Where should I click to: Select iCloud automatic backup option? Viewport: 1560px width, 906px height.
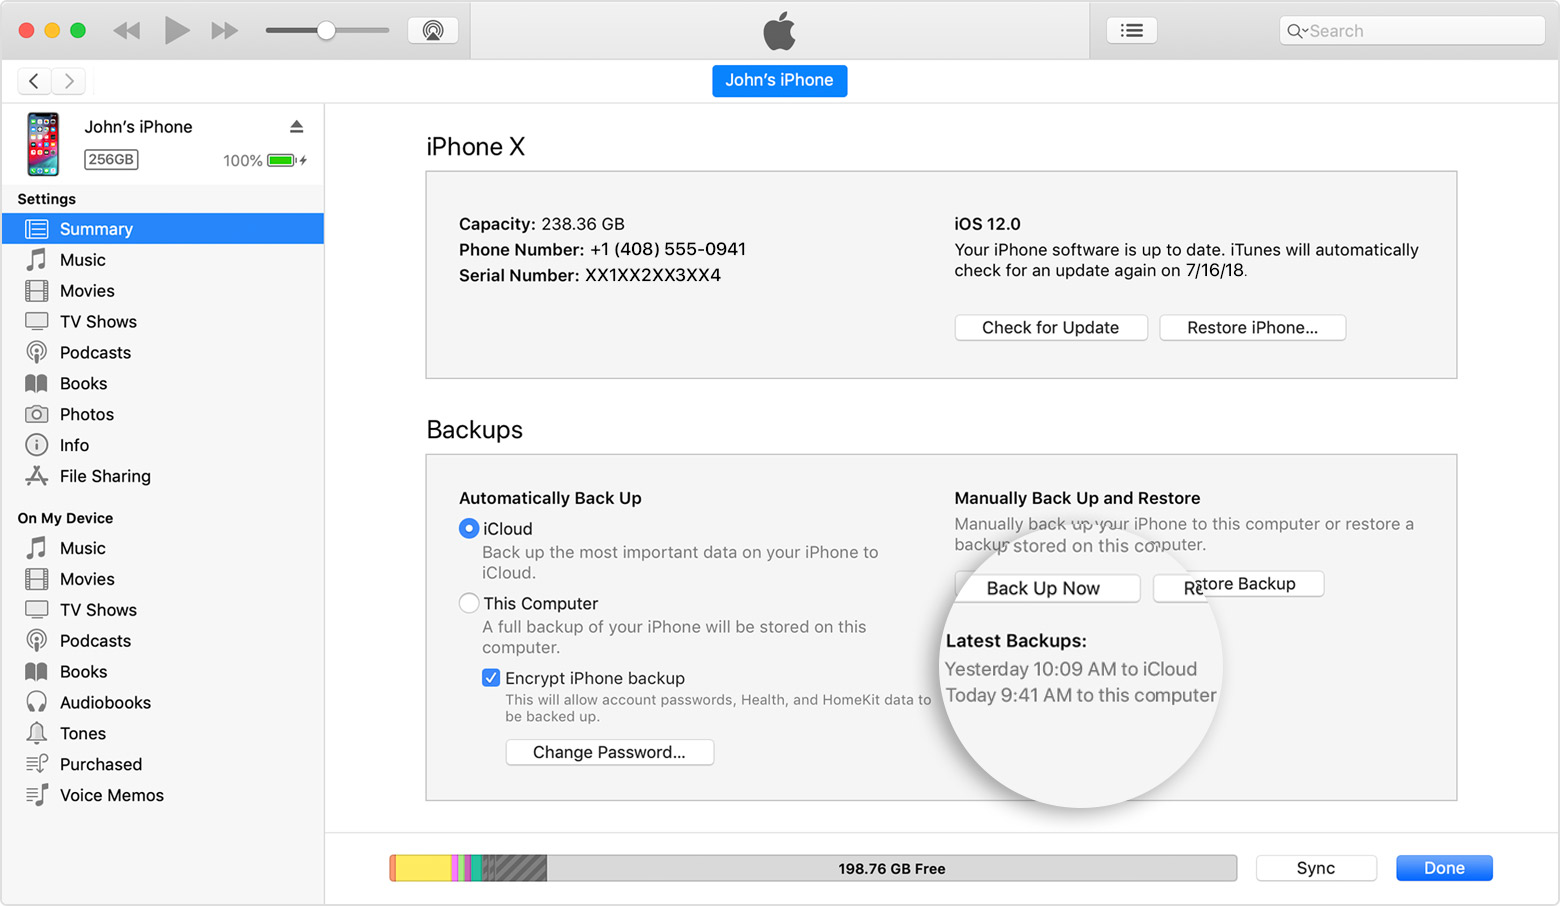[469, 529]
